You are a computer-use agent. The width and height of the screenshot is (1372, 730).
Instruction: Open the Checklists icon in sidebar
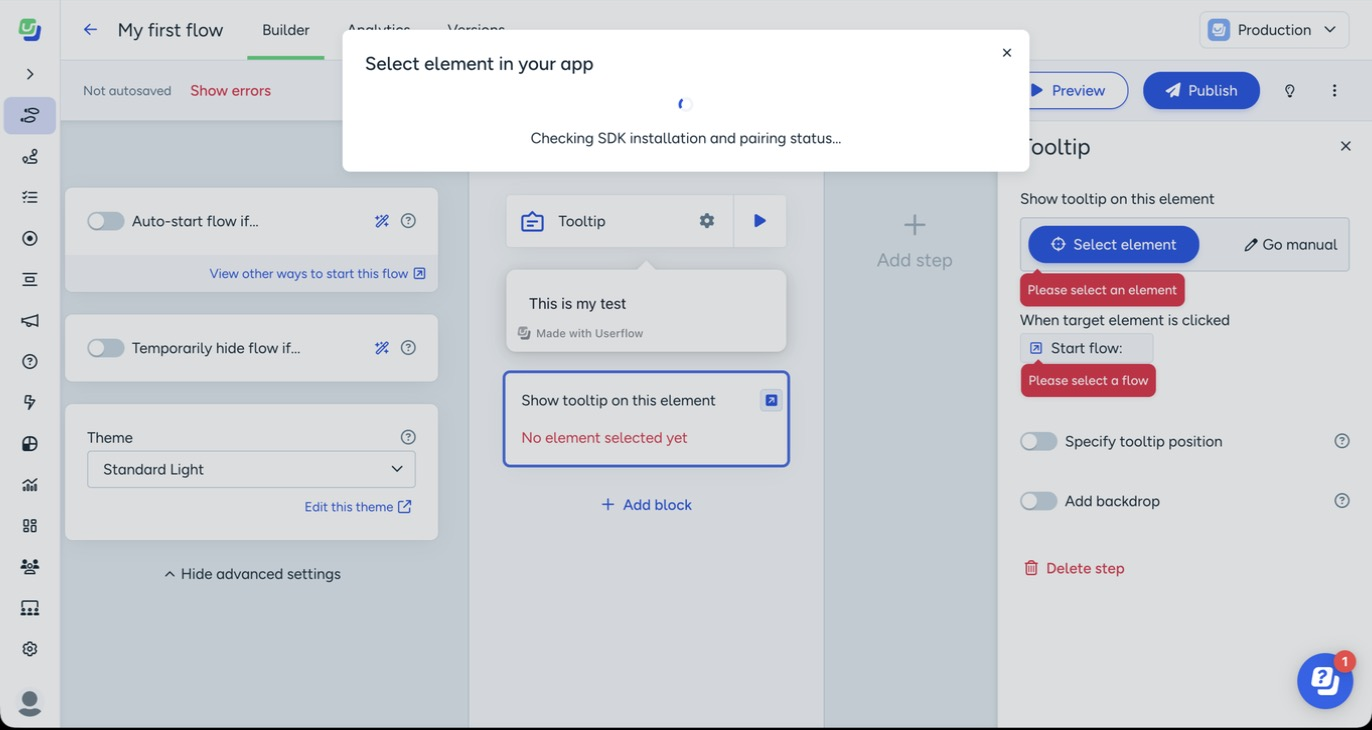point(30,197)
